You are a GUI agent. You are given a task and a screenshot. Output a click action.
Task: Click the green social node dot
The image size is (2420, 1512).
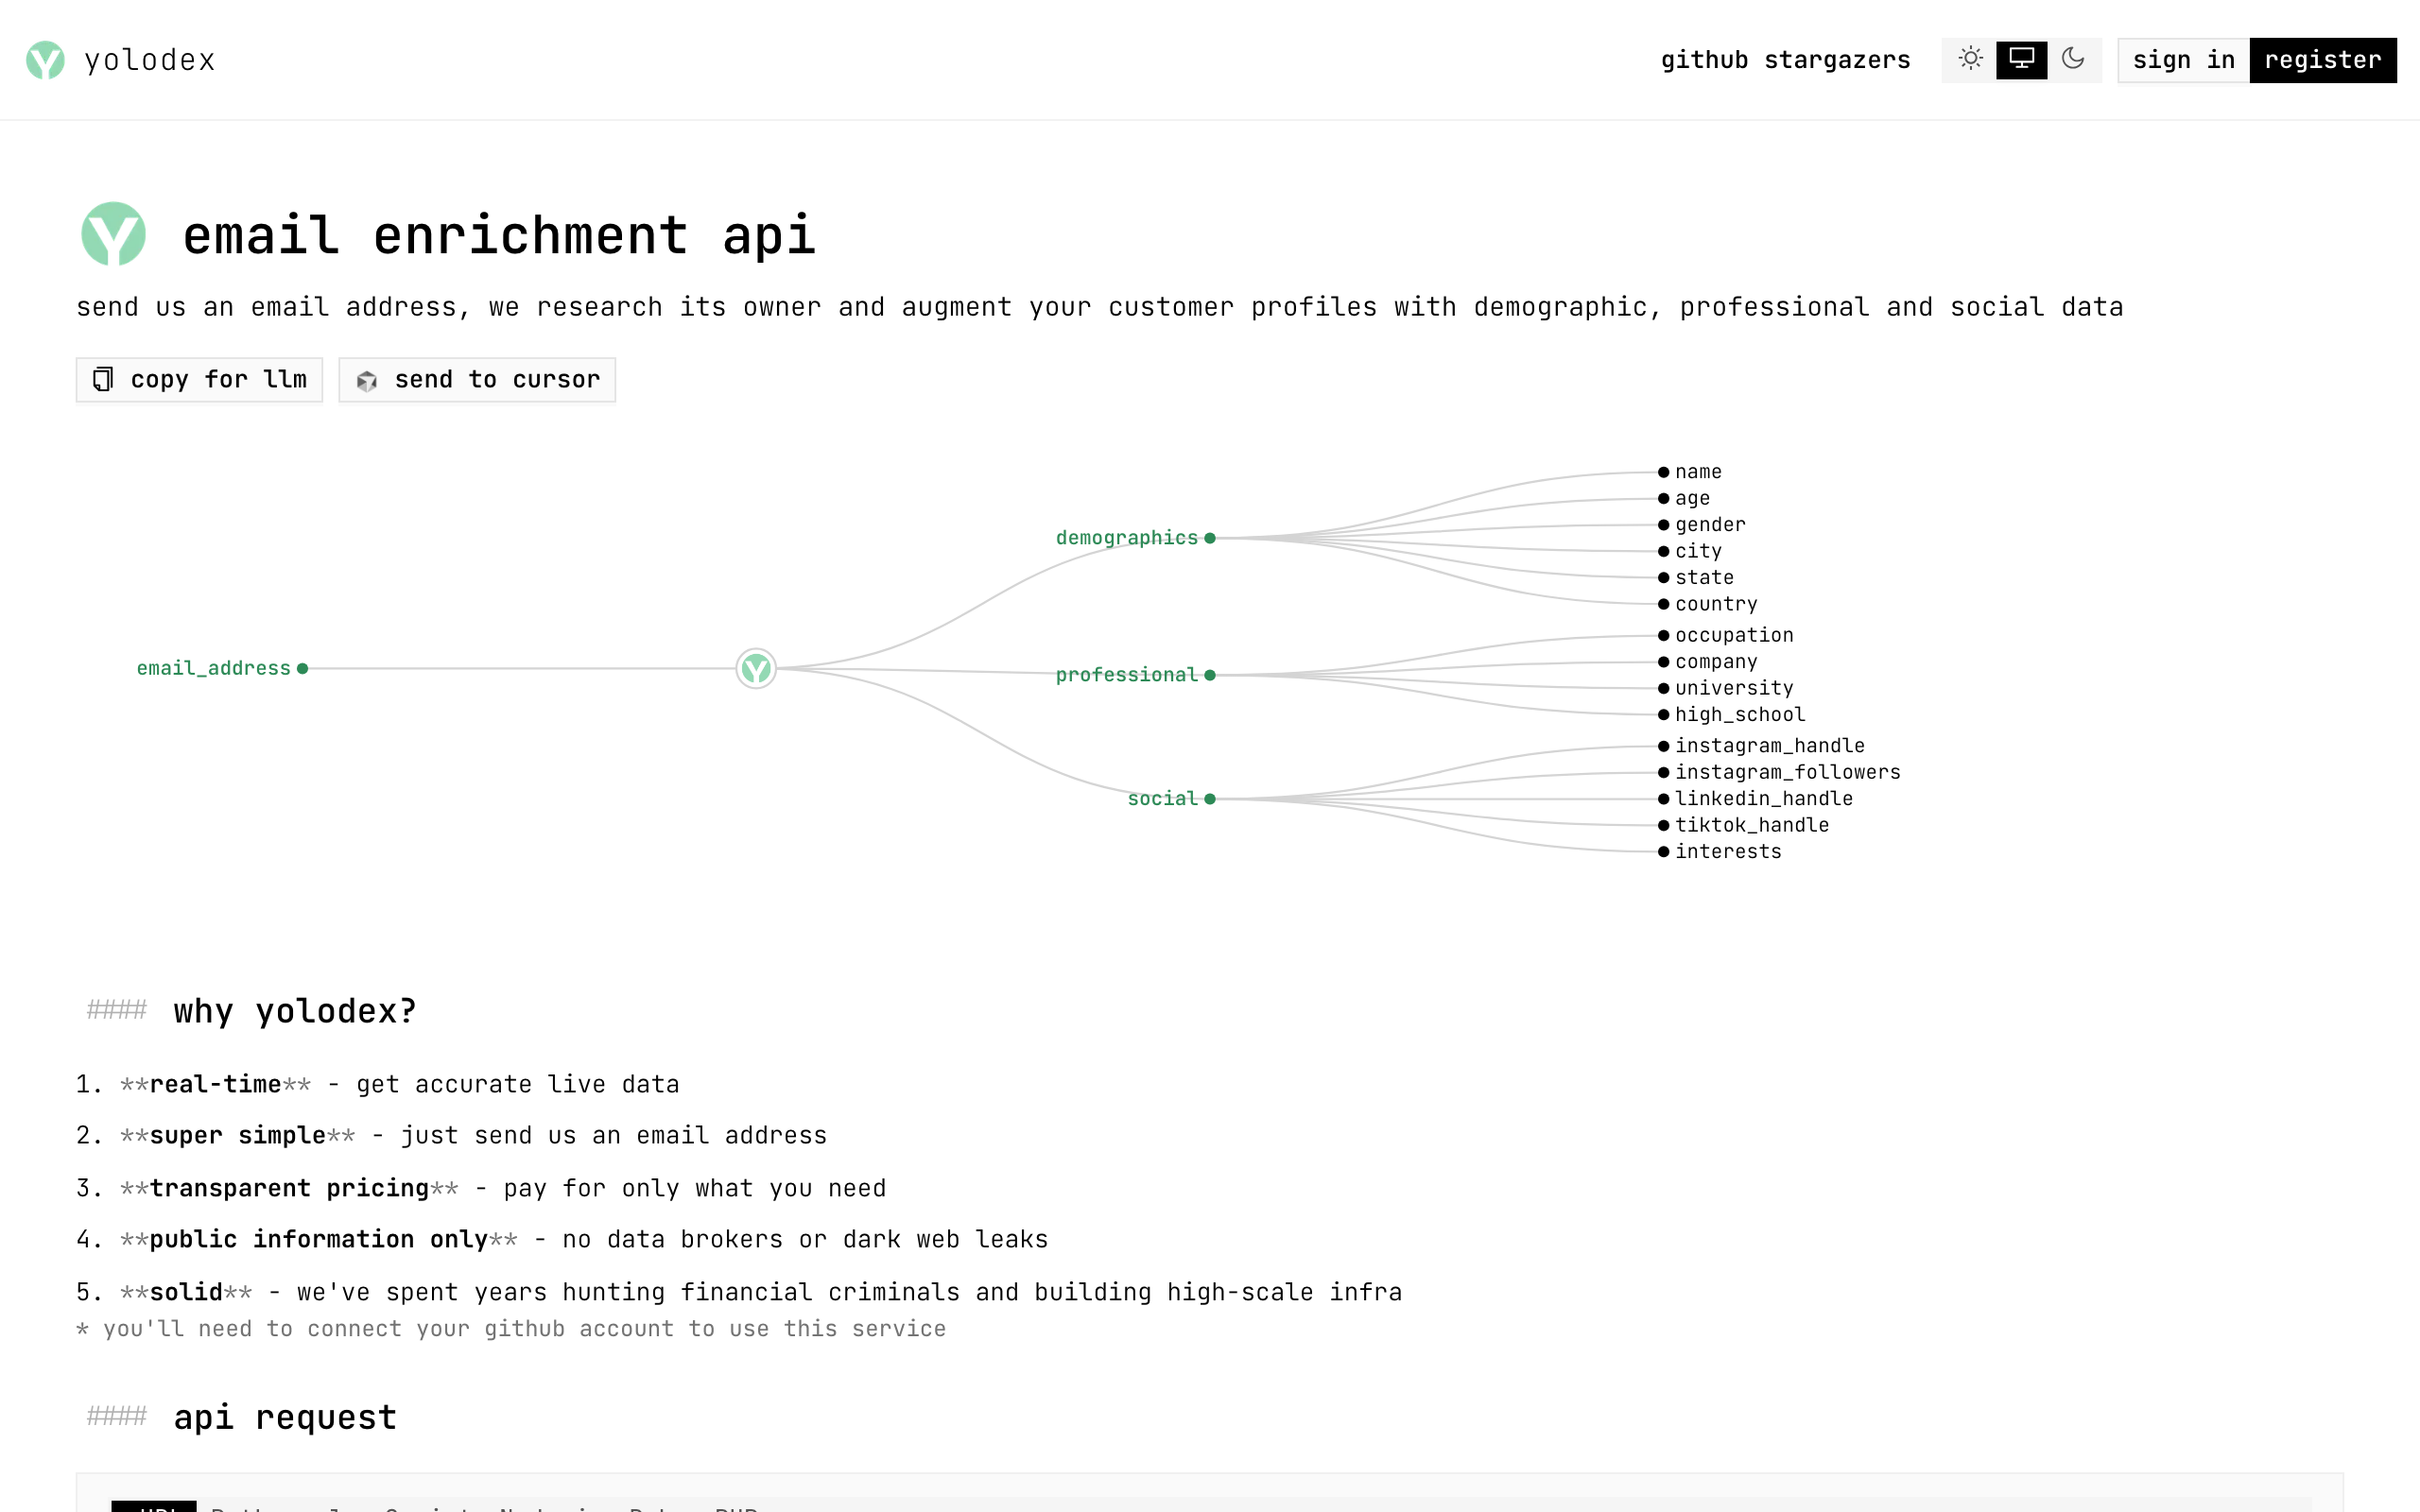[x=1210, y=799]
